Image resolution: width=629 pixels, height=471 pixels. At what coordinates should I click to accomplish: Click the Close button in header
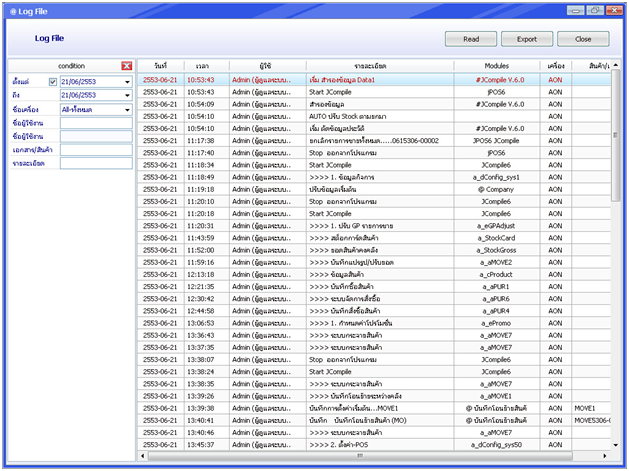[x=583, y=39]
